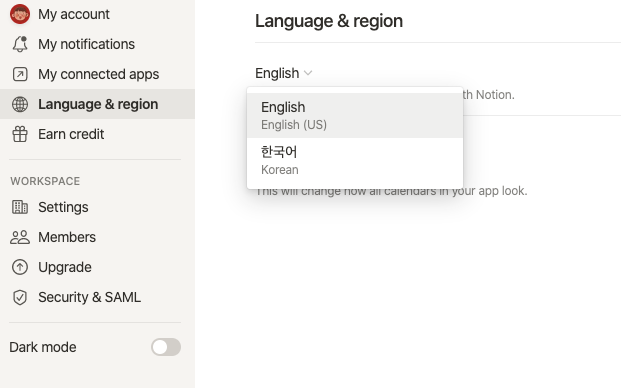Open the Members section

point(97,237)
